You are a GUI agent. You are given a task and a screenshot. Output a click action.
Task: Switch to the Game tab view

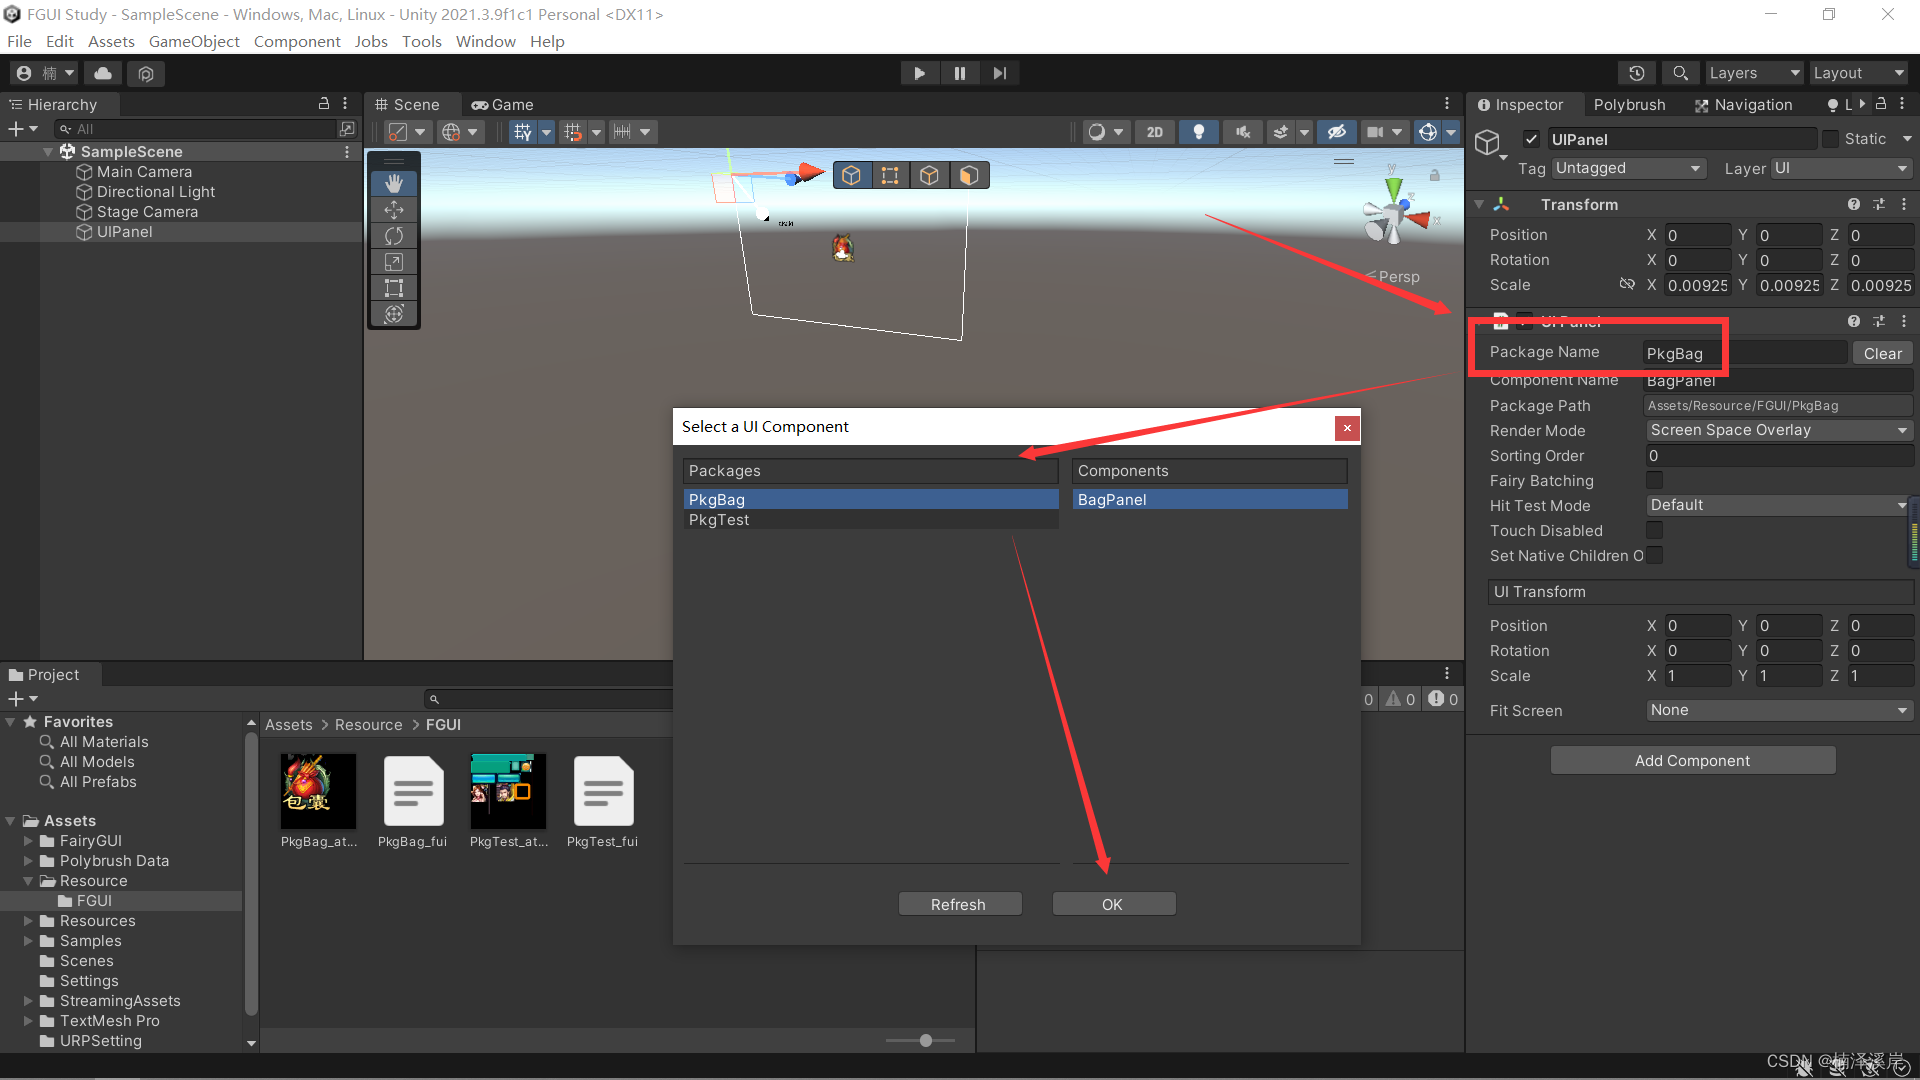(x=504, y=103)
